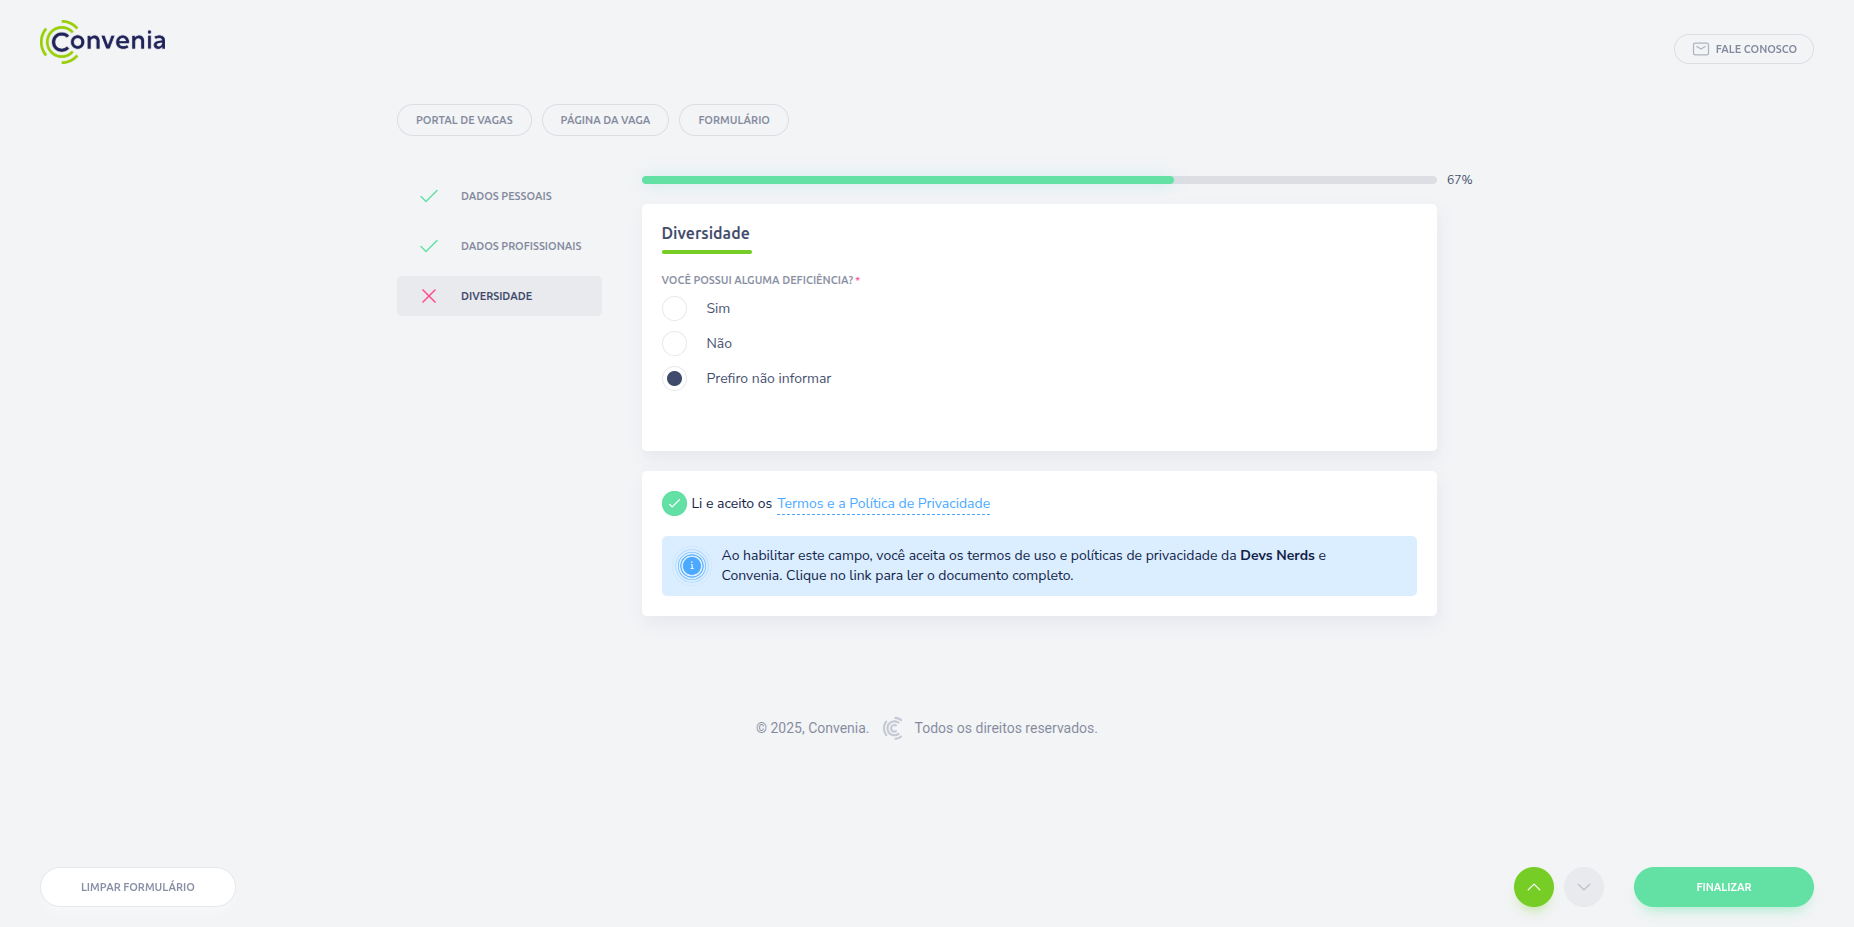Click the Convenia logo in header
The width and height of the screenshot is (1854, 927).
[103, 42]
